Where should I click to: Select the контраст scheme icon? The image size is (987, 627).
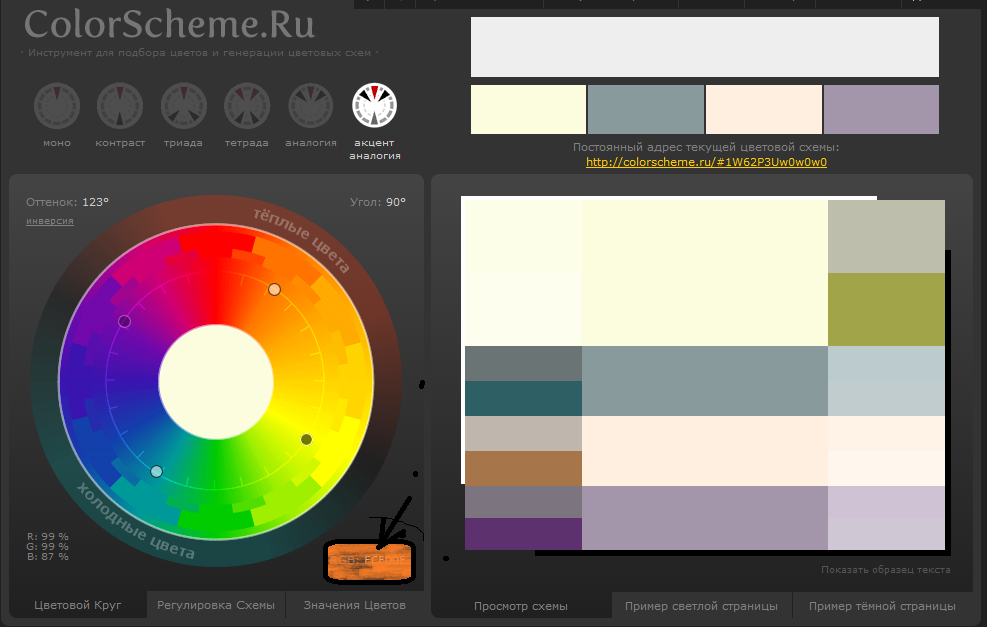120,106
